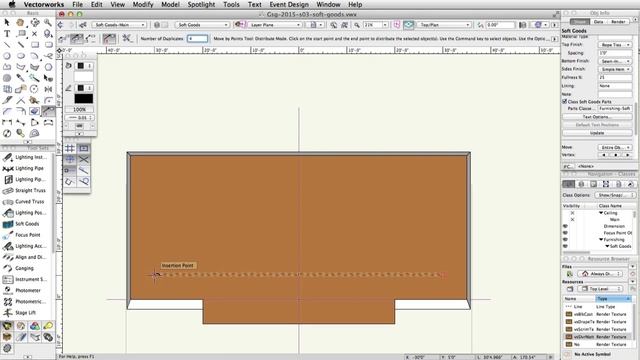The image size is (640, 360).
Task: Collapse the Ceiling class tree
Action: 601,213
